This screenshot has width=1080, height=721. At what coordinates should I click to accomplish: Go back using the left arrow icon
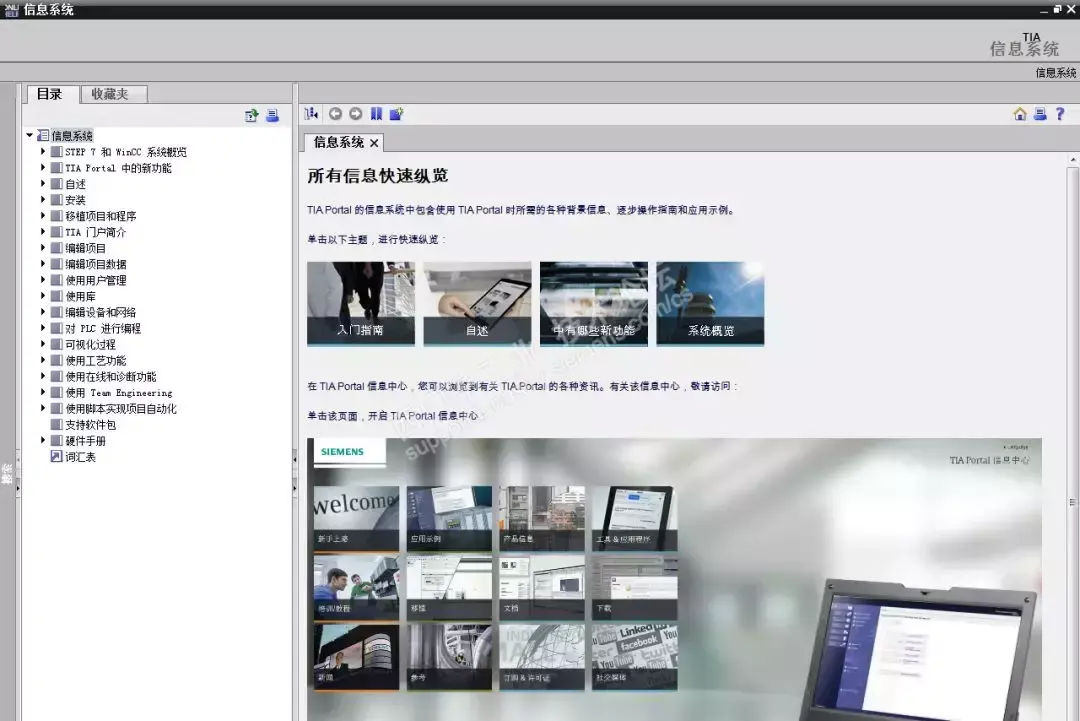tap(335, 114)
